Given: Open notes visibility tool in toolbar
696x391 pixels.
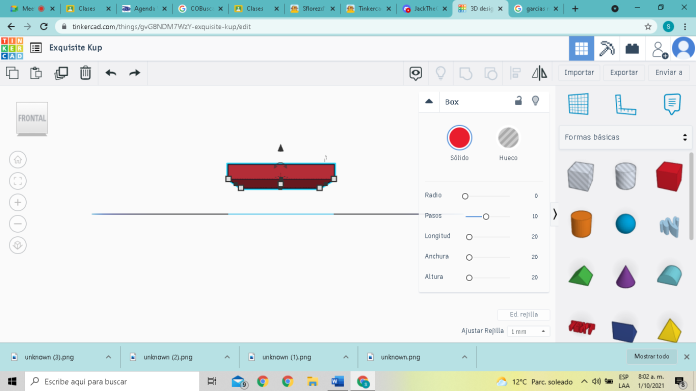Looking at the screenshot, I should pyautogui.click(x=415, y=73).
